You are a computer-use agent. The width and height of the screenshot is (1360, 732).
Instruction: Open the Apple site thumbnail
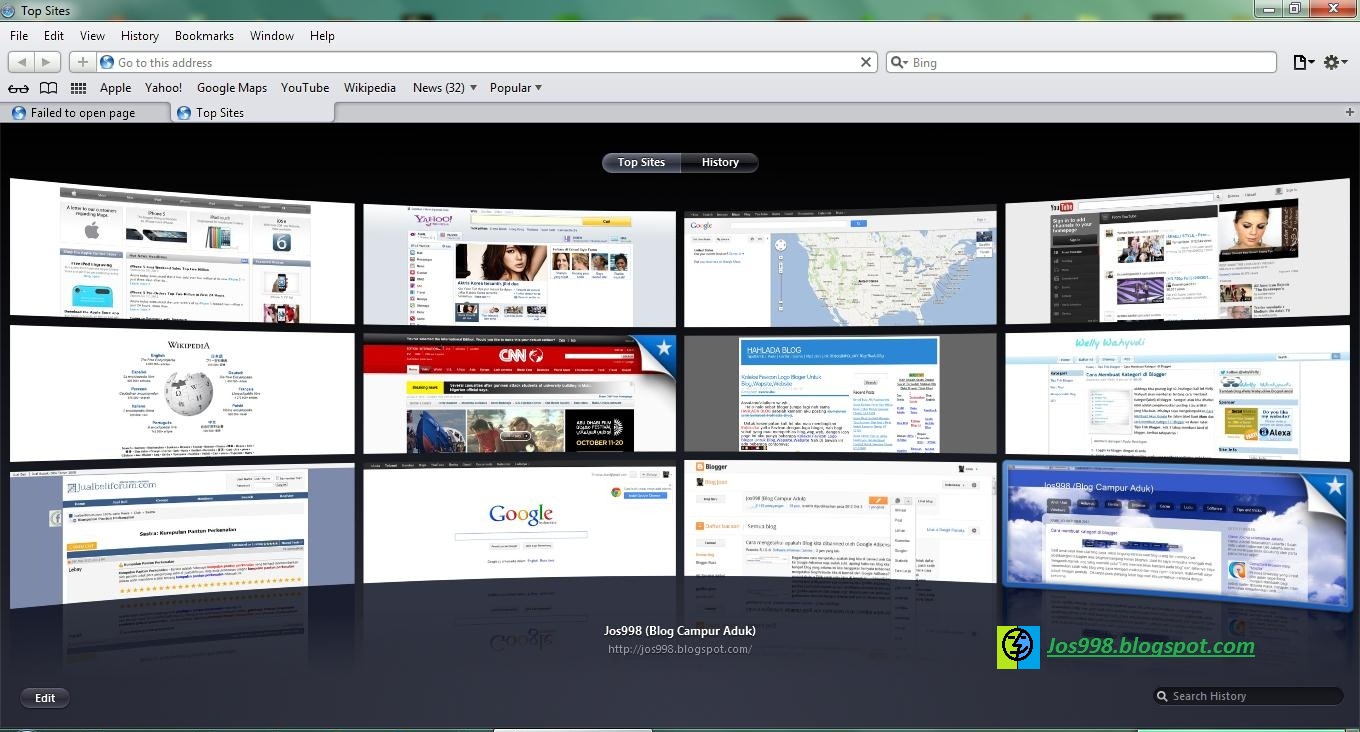click(x=182, y=251)
